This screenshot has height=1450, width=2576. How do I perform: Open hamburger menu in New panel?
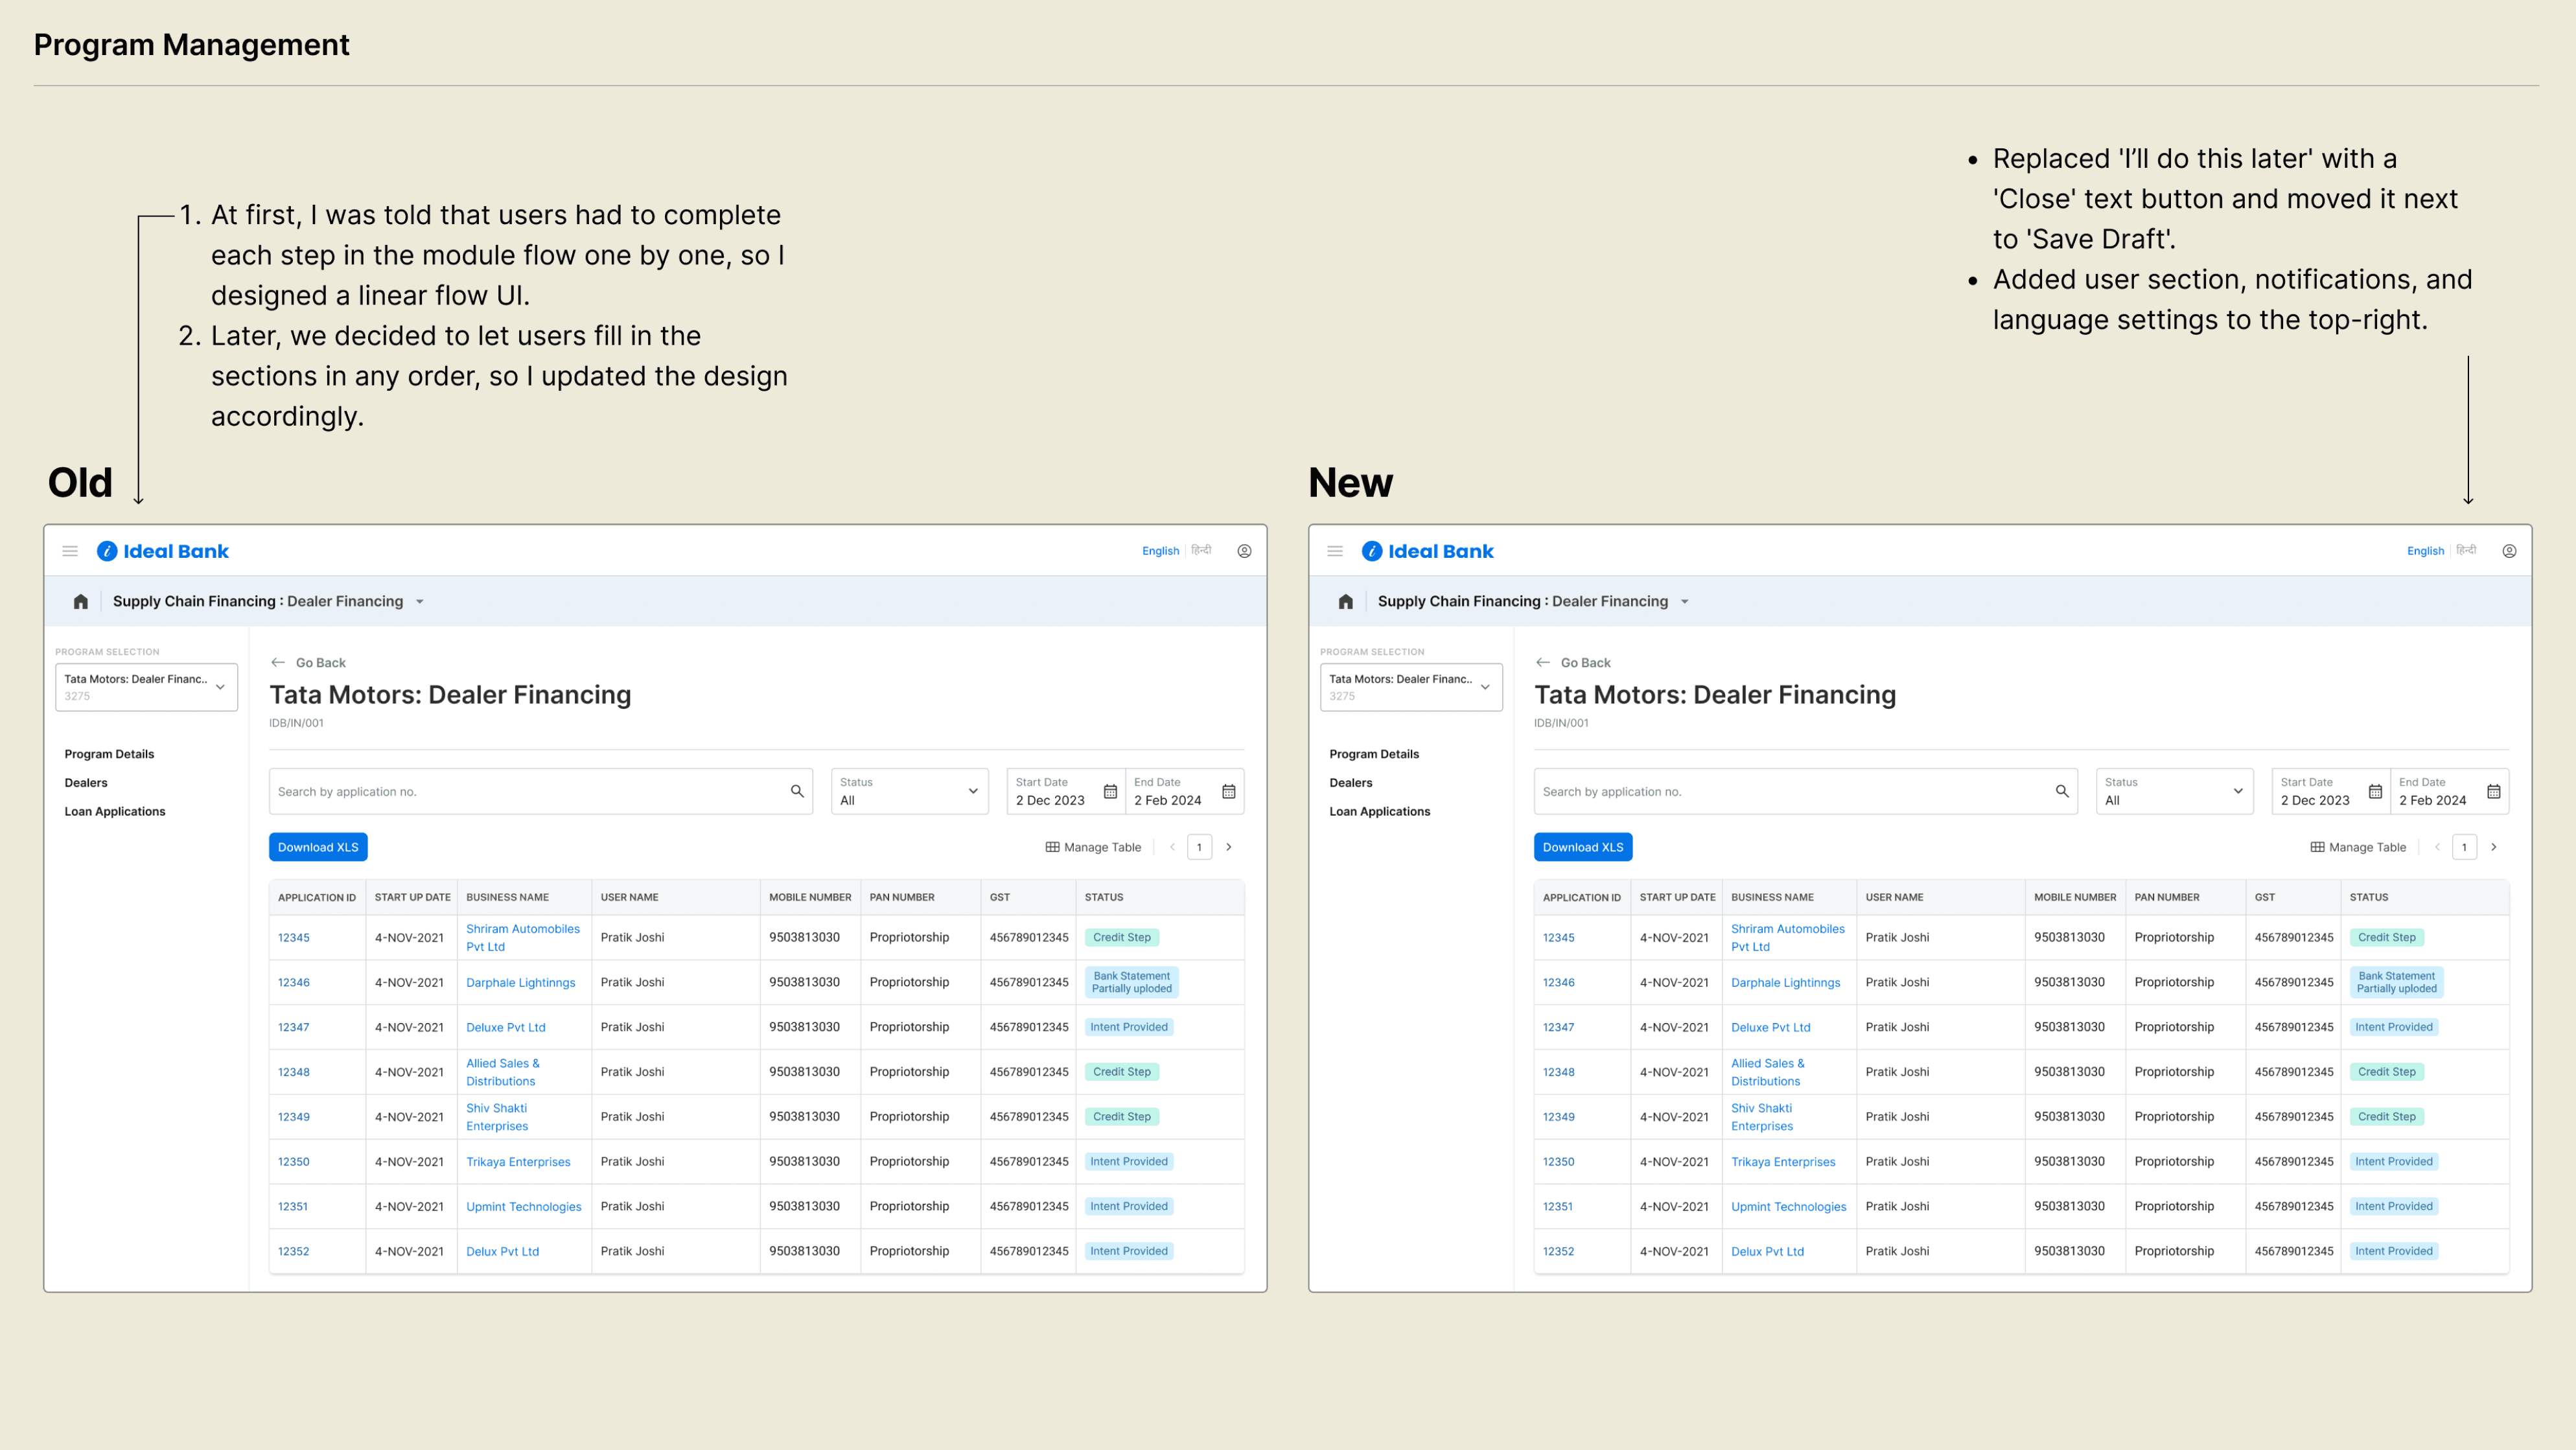[1335, 551]
